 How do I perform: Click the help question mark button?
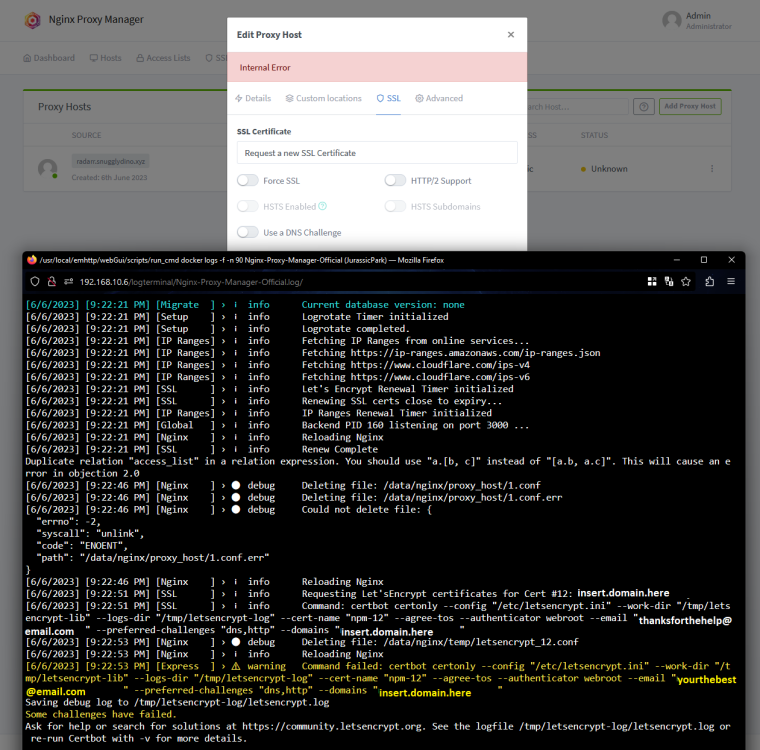click(644, 106)
